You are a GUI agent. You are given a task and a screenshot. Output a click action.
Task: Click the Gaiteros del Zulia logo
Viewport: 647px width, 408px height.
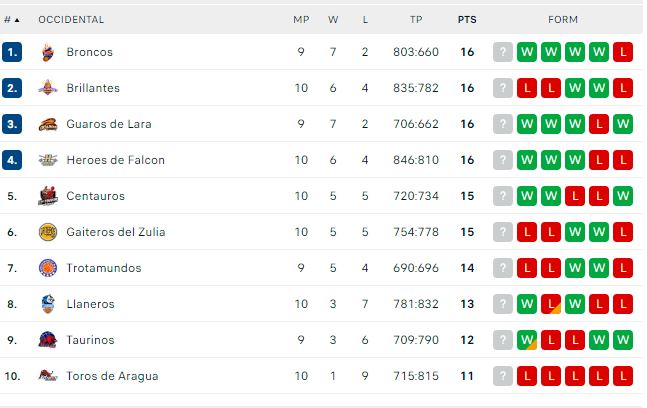[48, 232]
